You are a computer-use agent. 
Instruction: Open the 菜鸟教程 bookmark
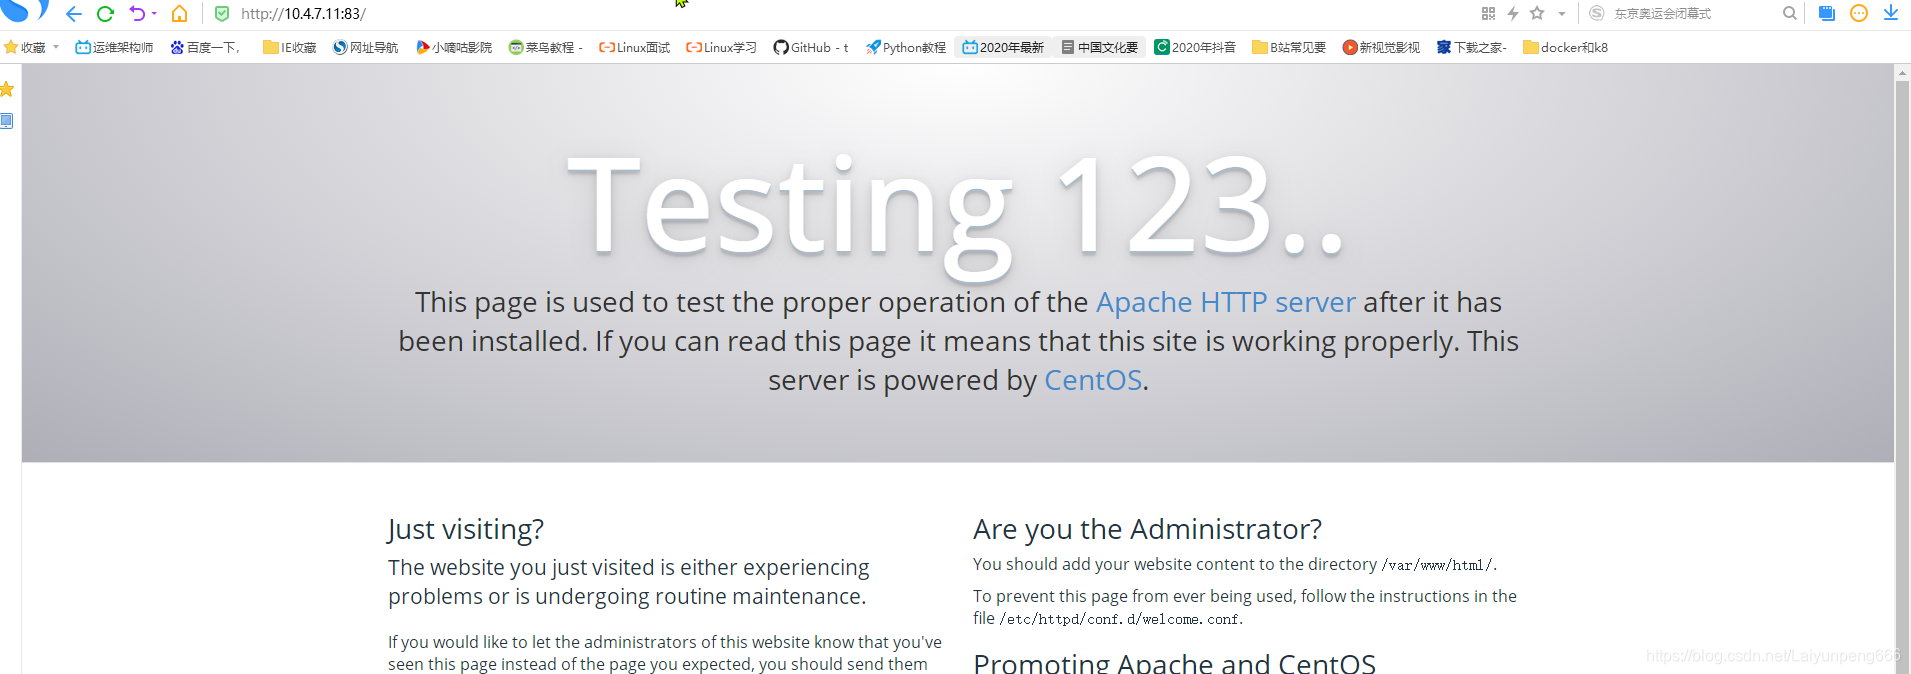pos(545,47)
